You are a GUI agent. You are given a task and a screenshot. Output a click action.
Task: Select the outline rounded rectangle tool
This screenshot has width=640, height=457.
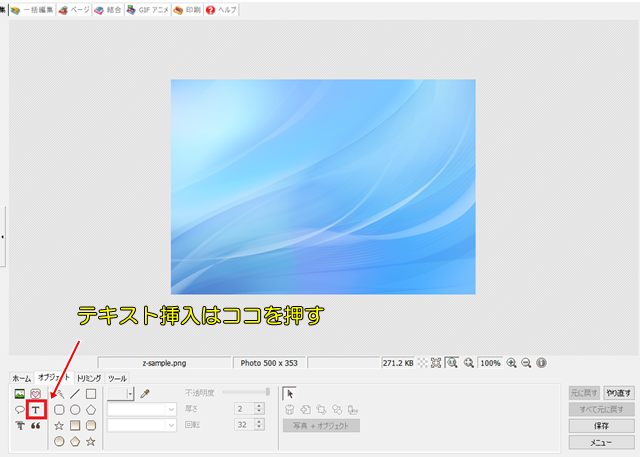pyautogui.click(x=59, y=410)
